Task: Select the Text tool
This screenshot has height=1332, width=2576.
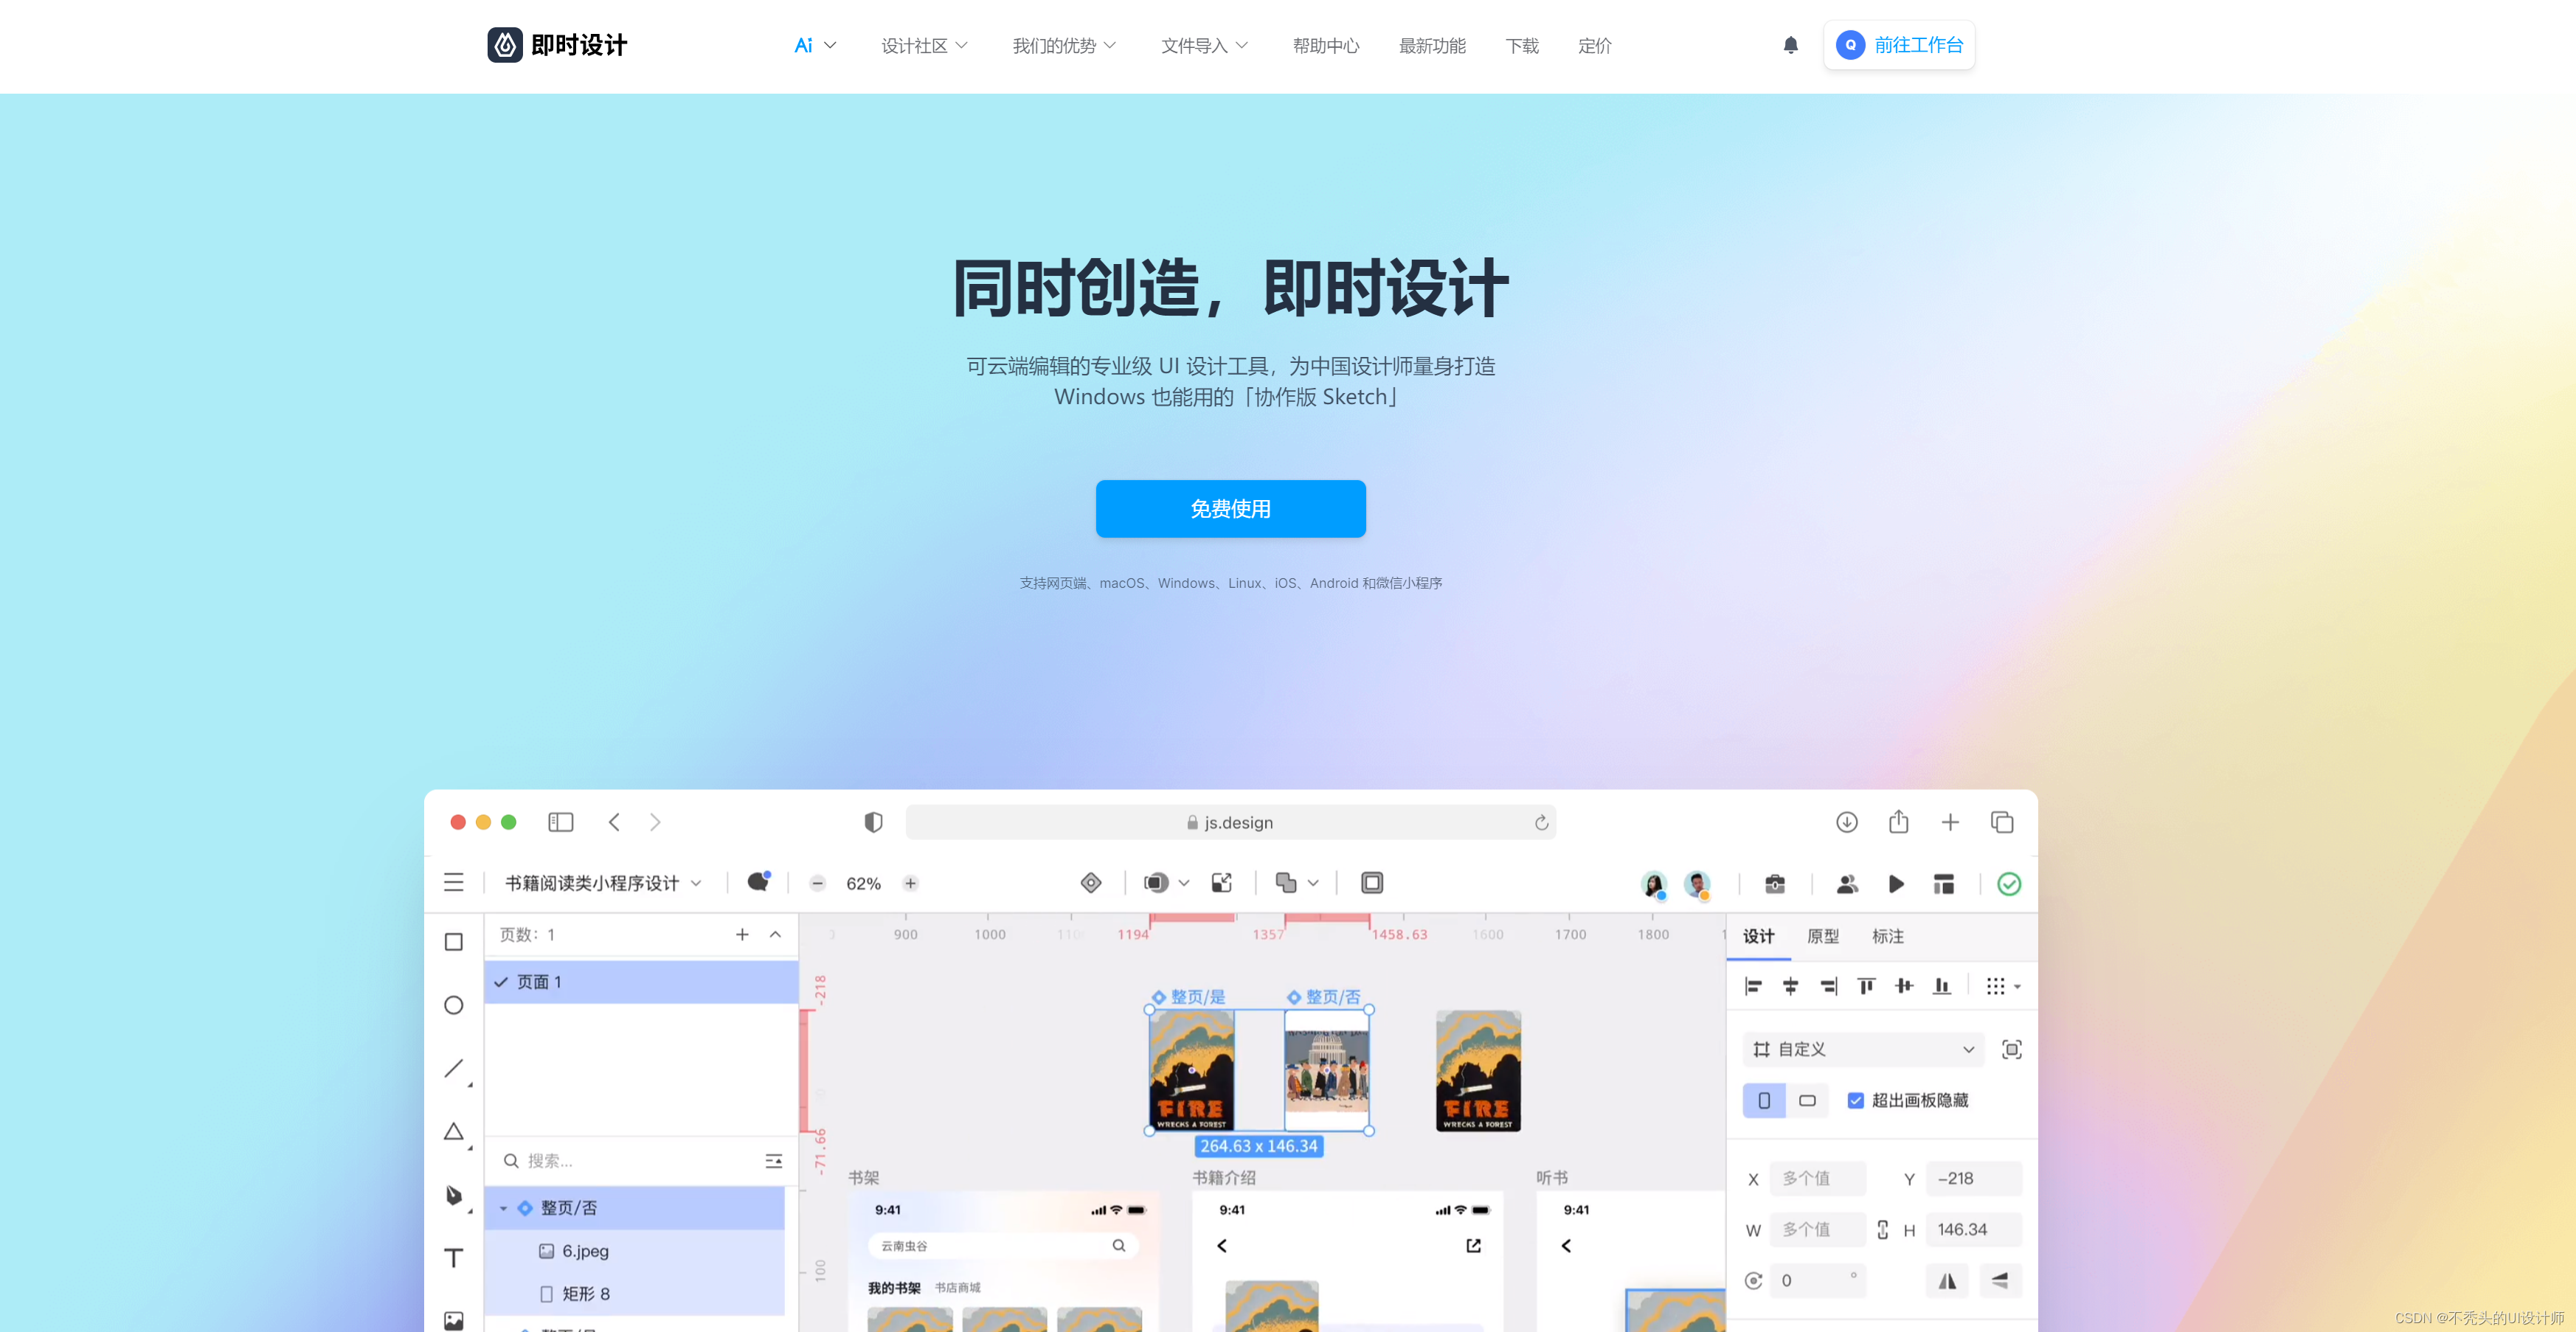Action: [454, 1258]
